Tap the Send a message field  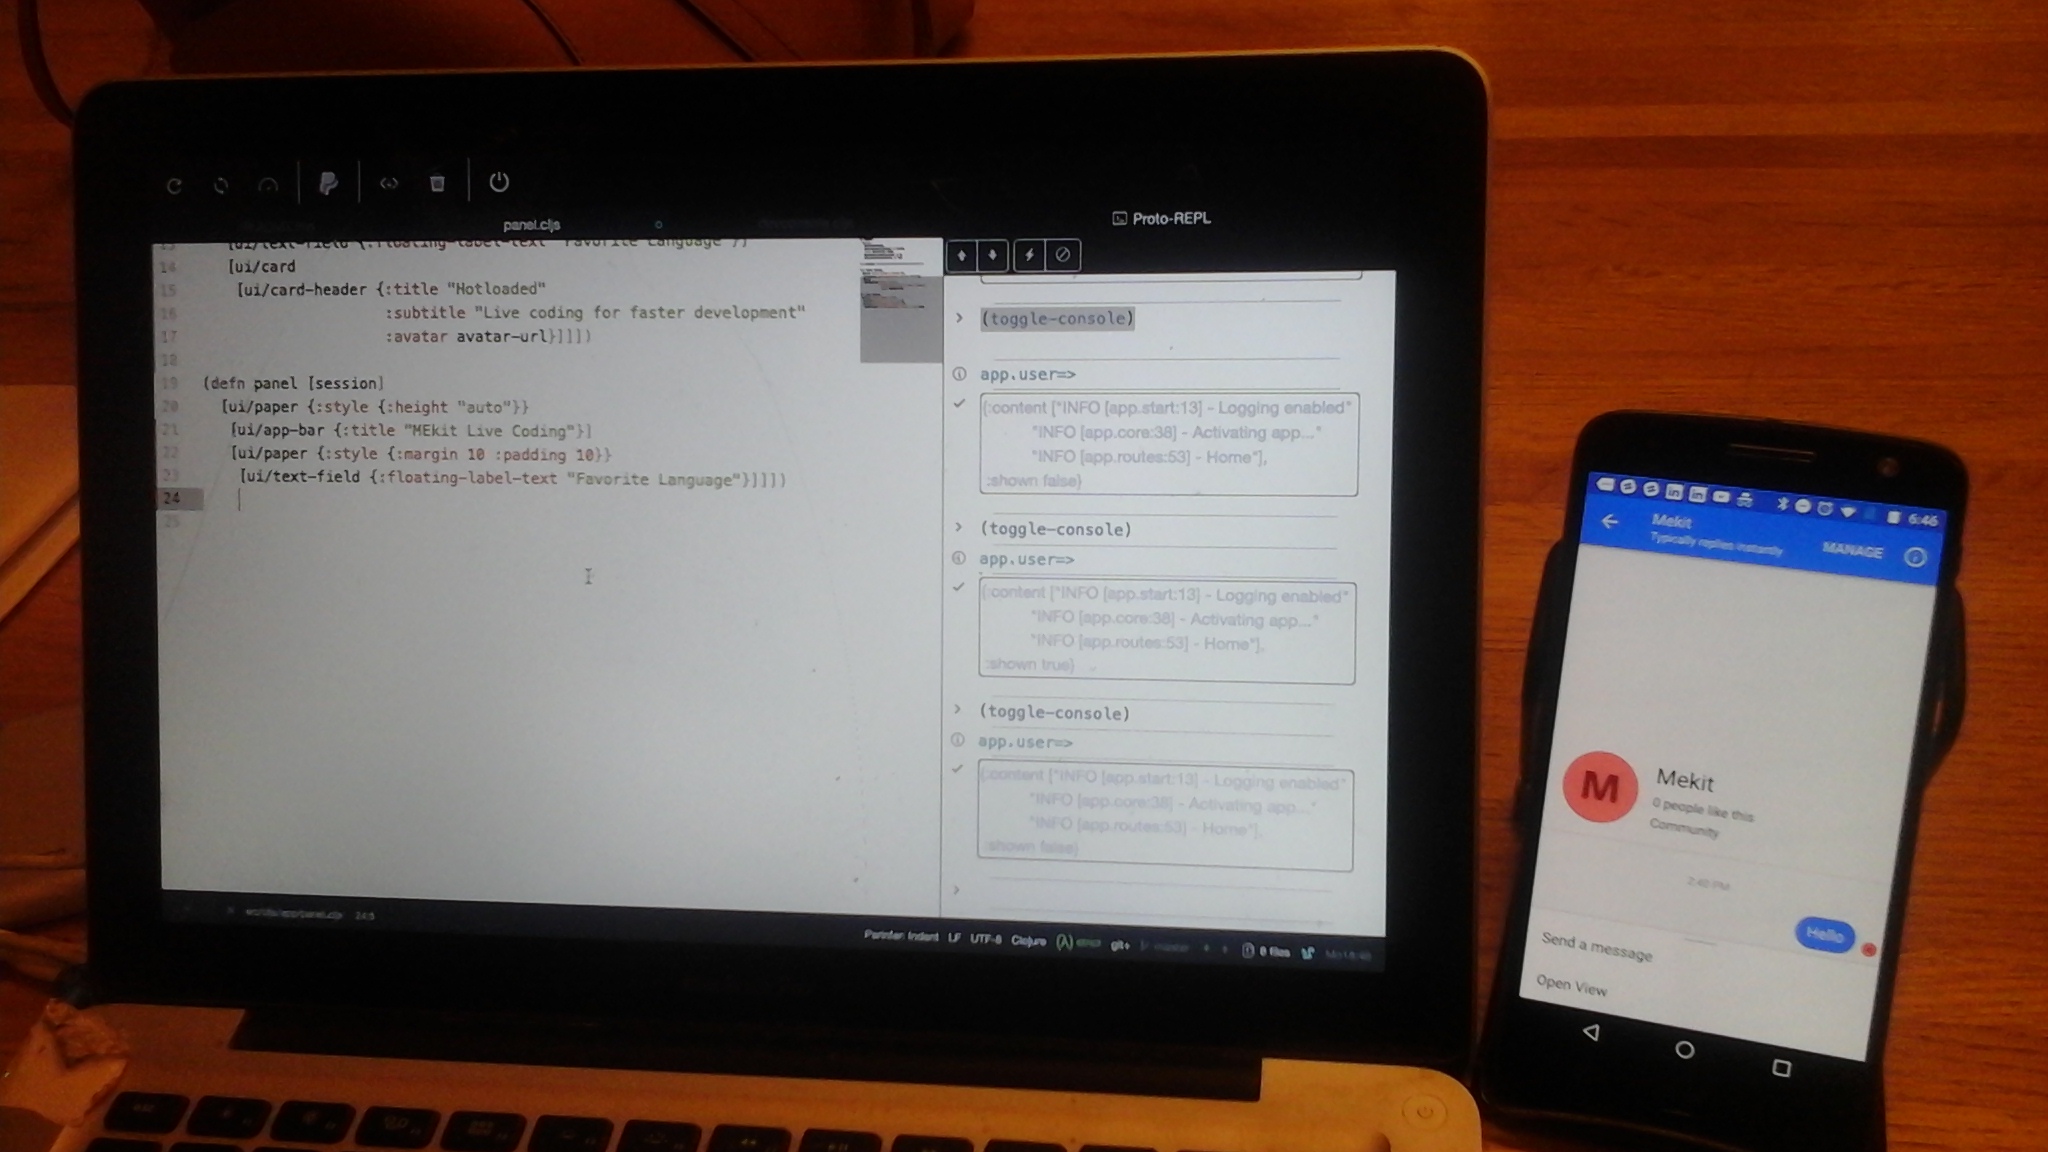coord(1596,946)
